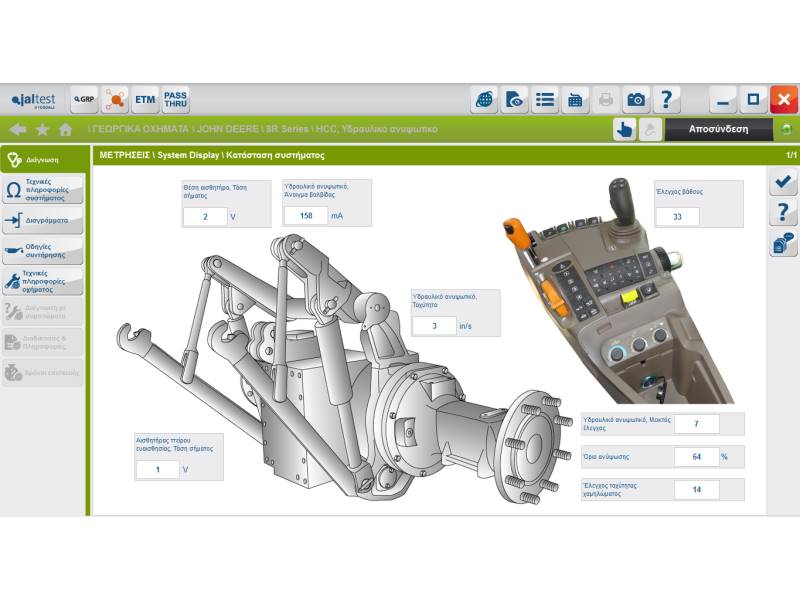Click the blue checkmark confirm button
The height and width of the screenshot is (600, 800).
[783, 182]
